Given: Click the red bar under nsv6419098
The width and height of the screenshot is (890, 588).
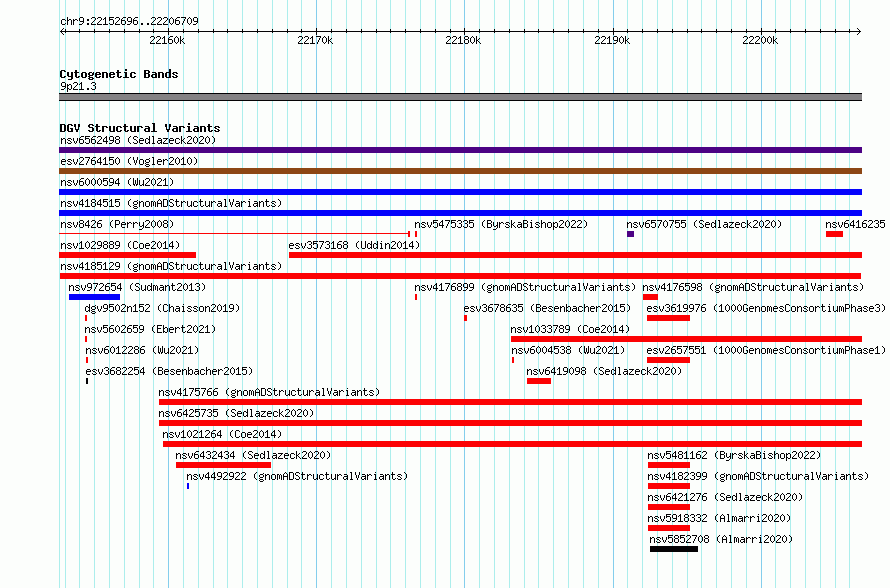Looking at the screenshot, I should (539, 381).
